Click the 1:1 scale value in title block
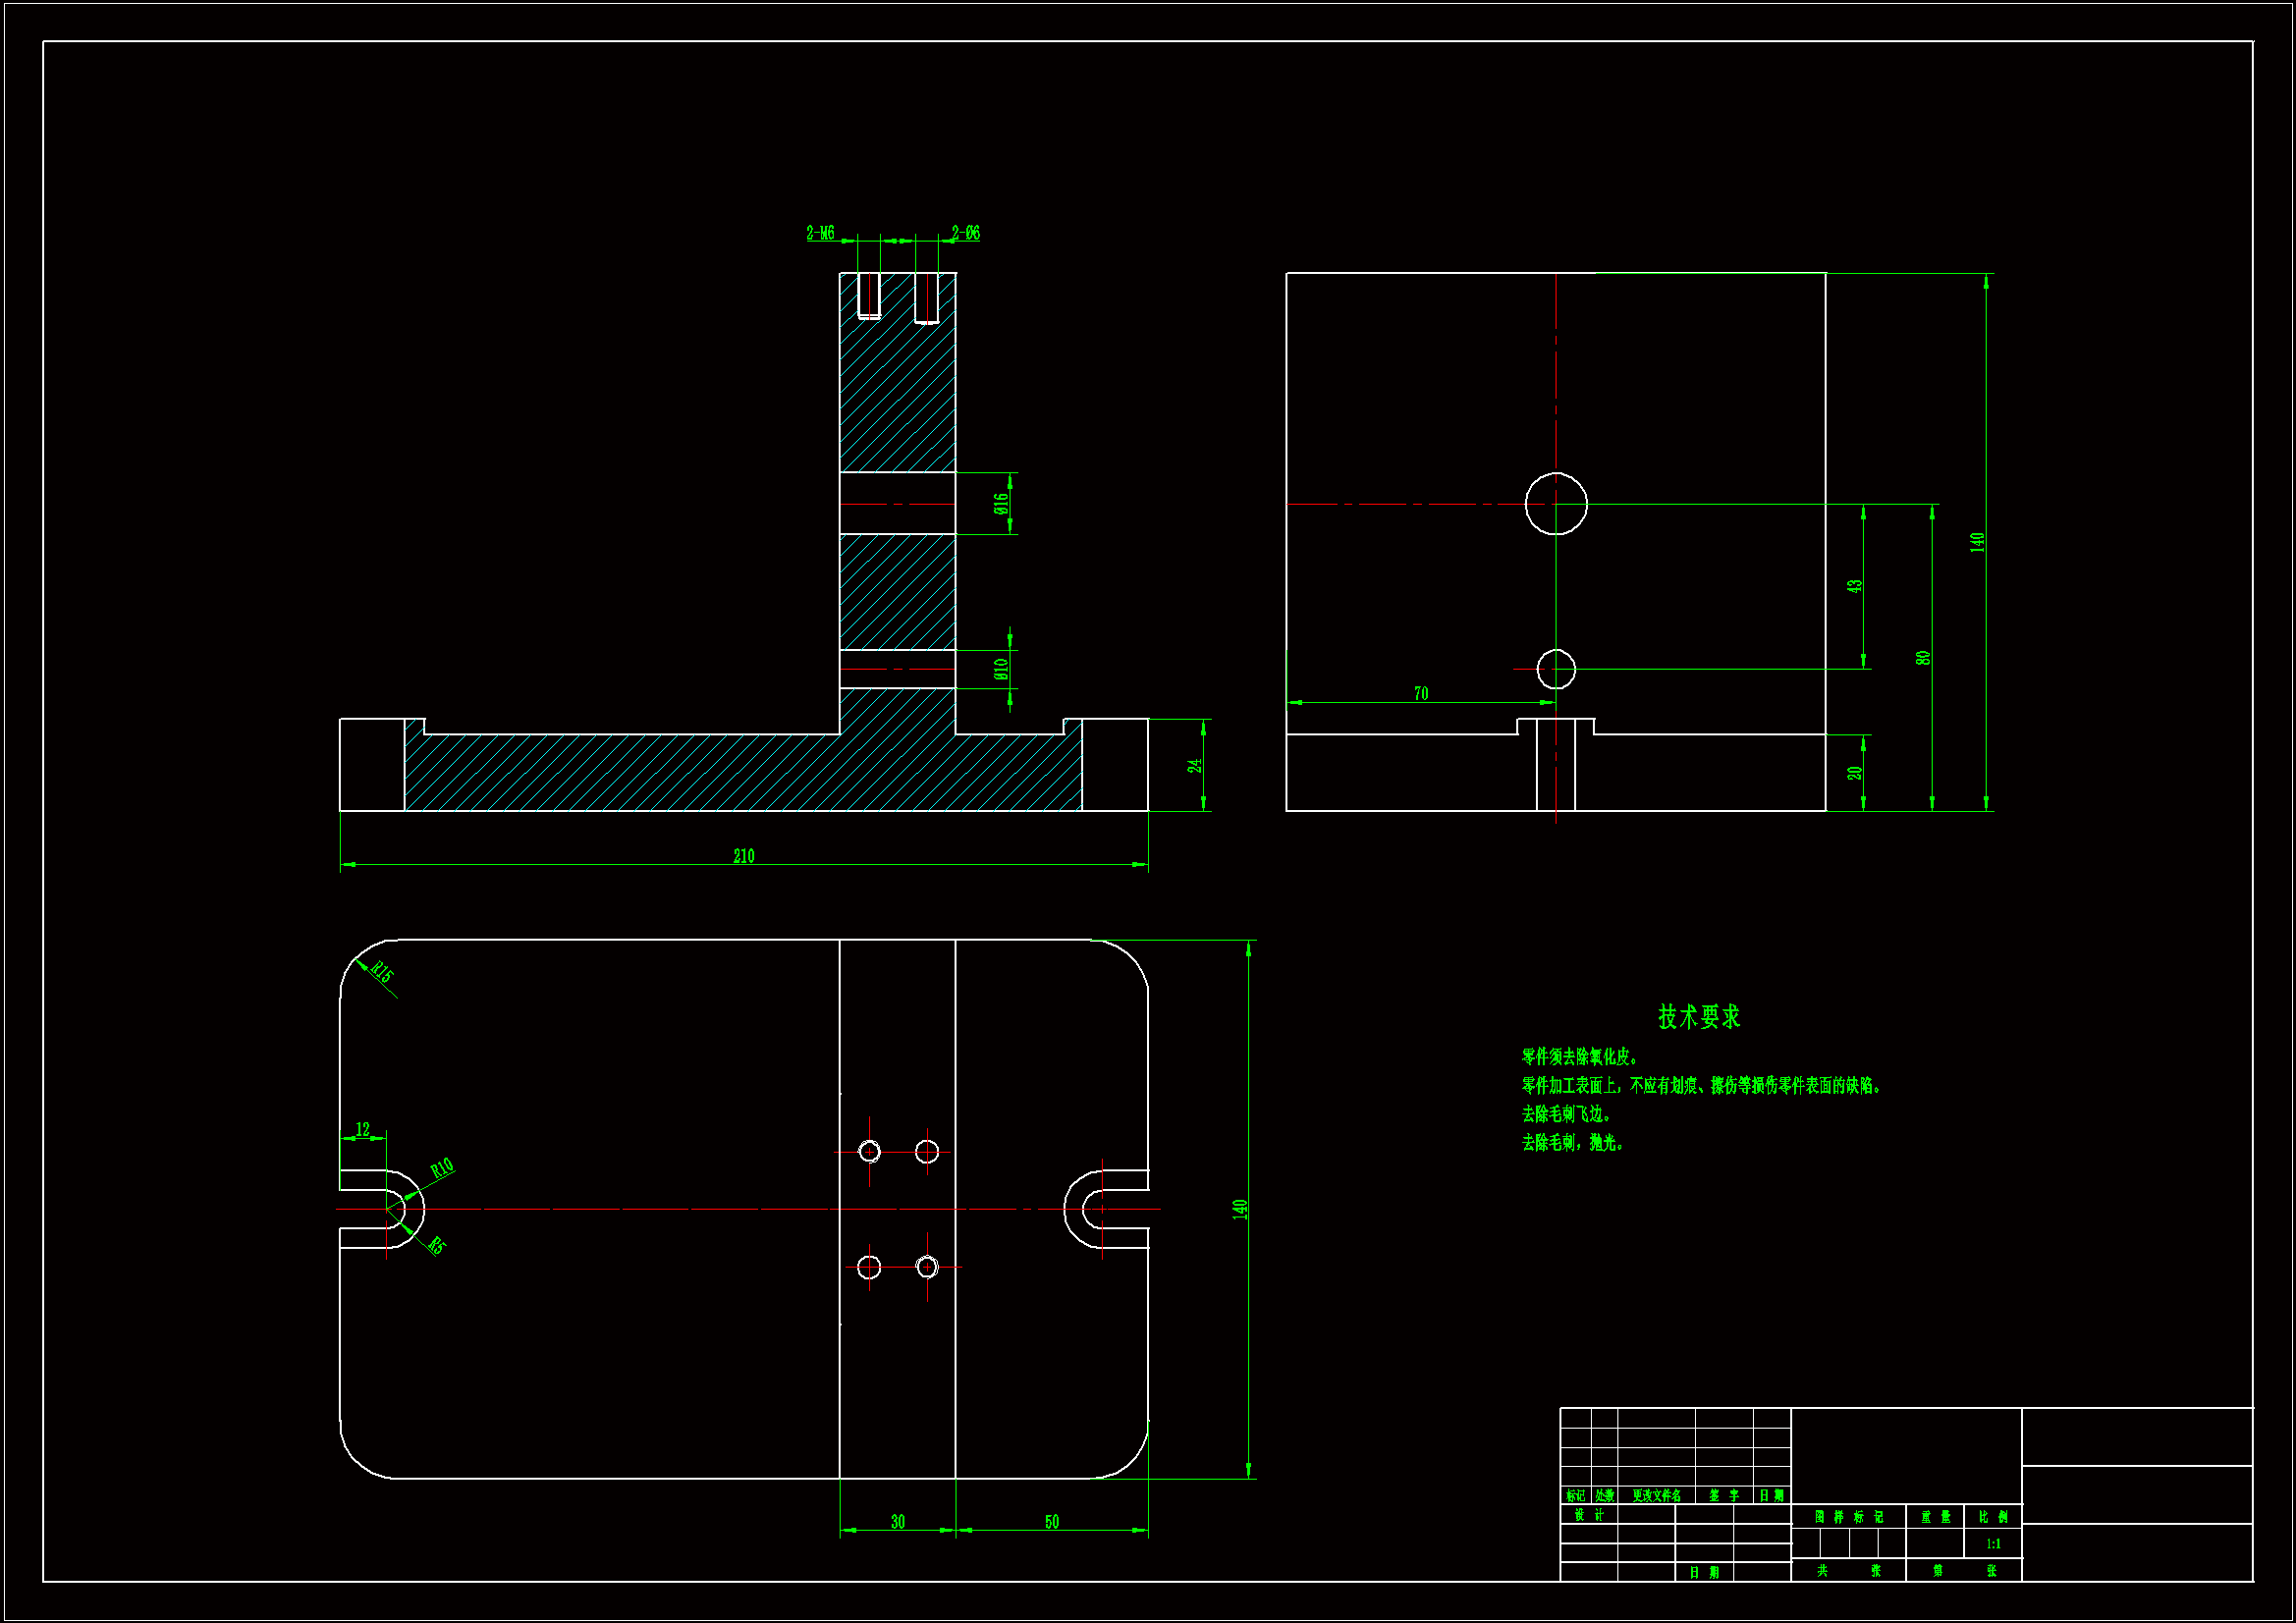The image size is (2296, 1623). [x=1993, y=1544]
